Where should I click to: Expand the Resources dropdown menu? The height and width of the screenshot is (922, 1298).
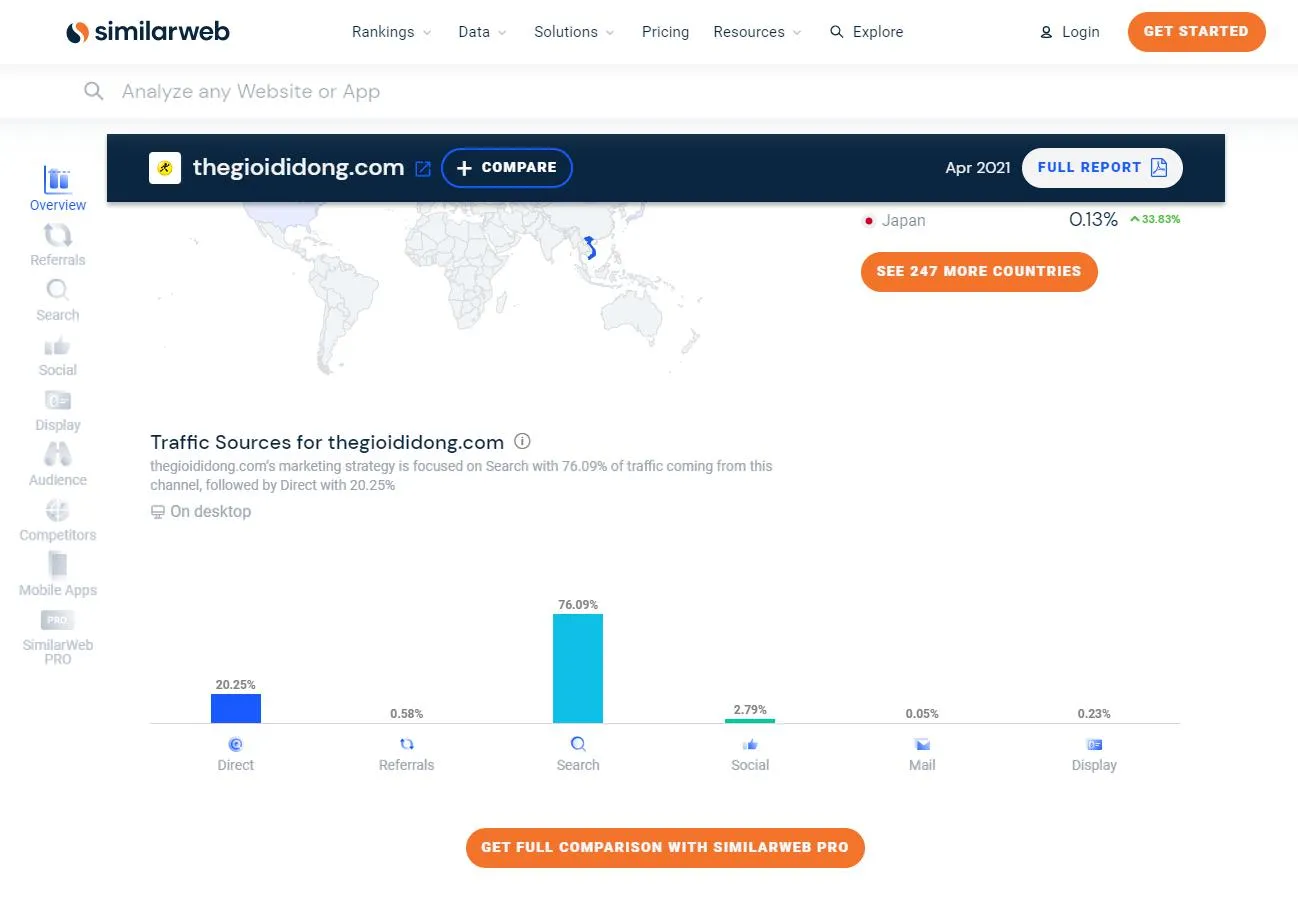pyautogui.click(x=757, y=32)
